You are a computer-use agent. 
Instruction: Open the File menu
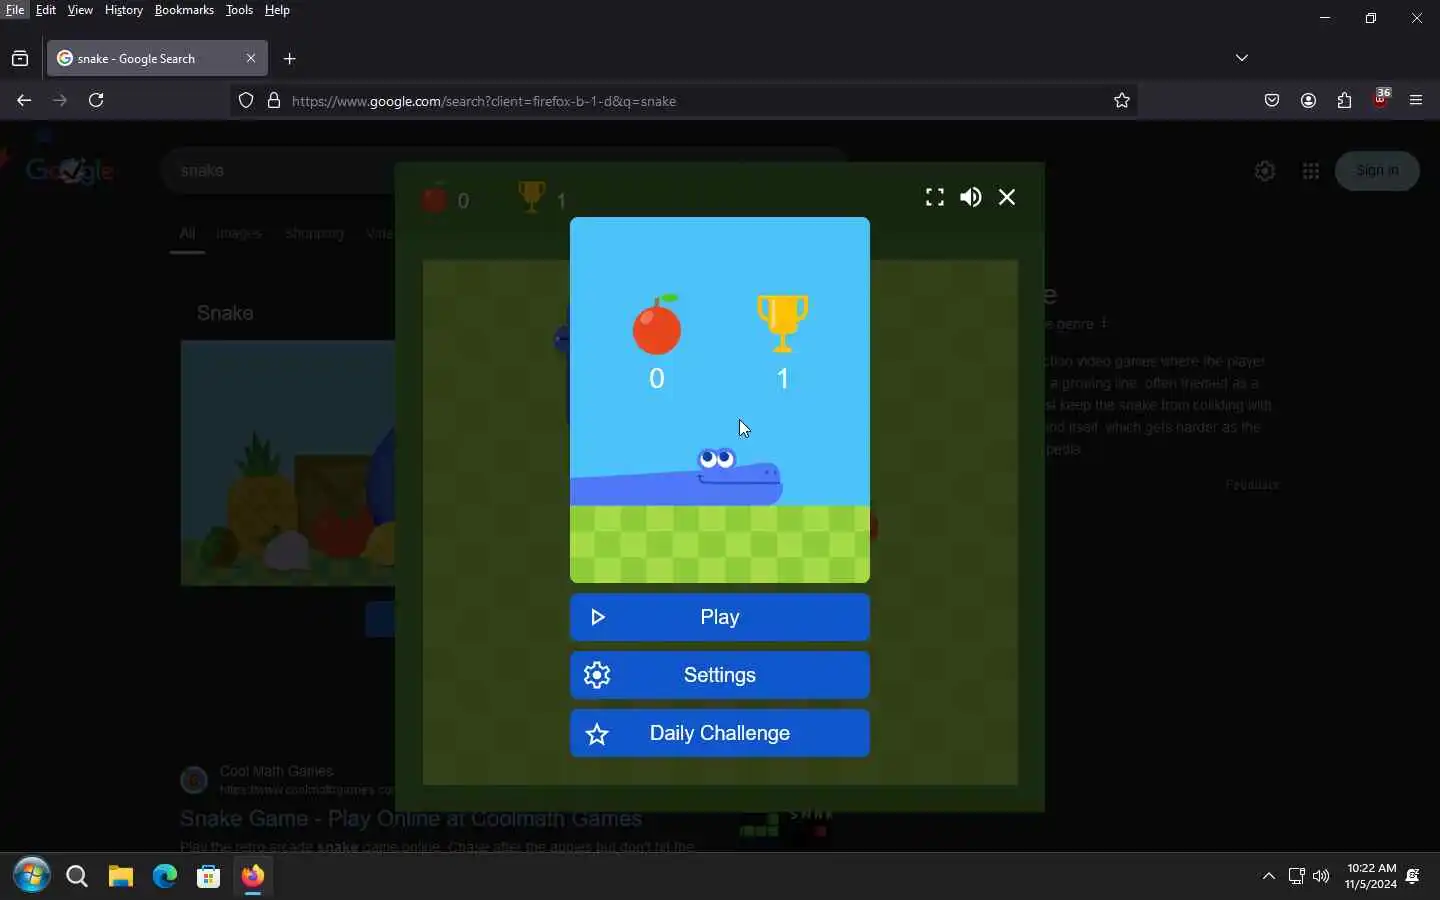click(15, 10)
